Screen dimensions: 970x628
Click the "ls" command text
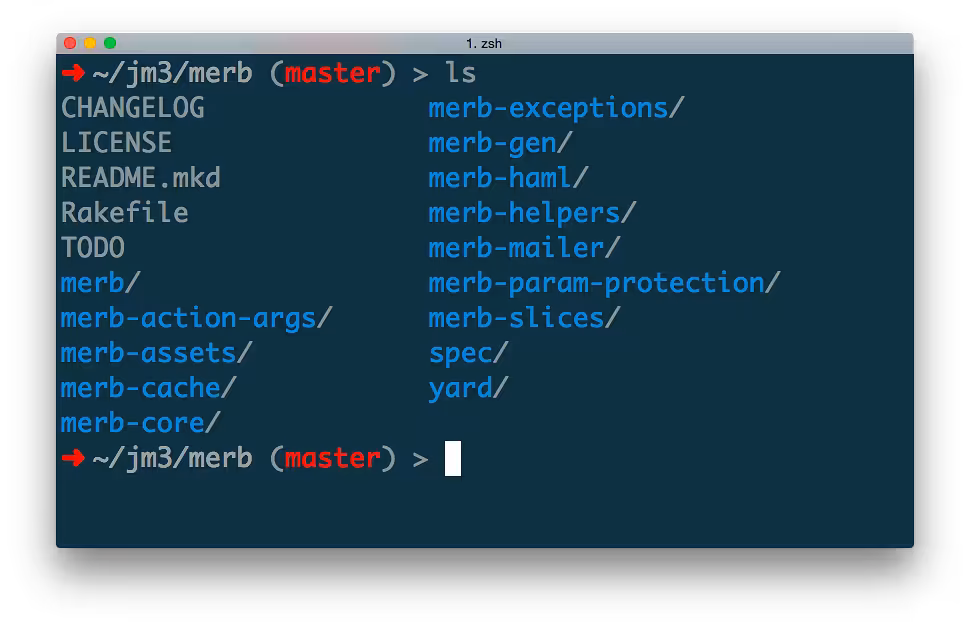coord(461,73)
